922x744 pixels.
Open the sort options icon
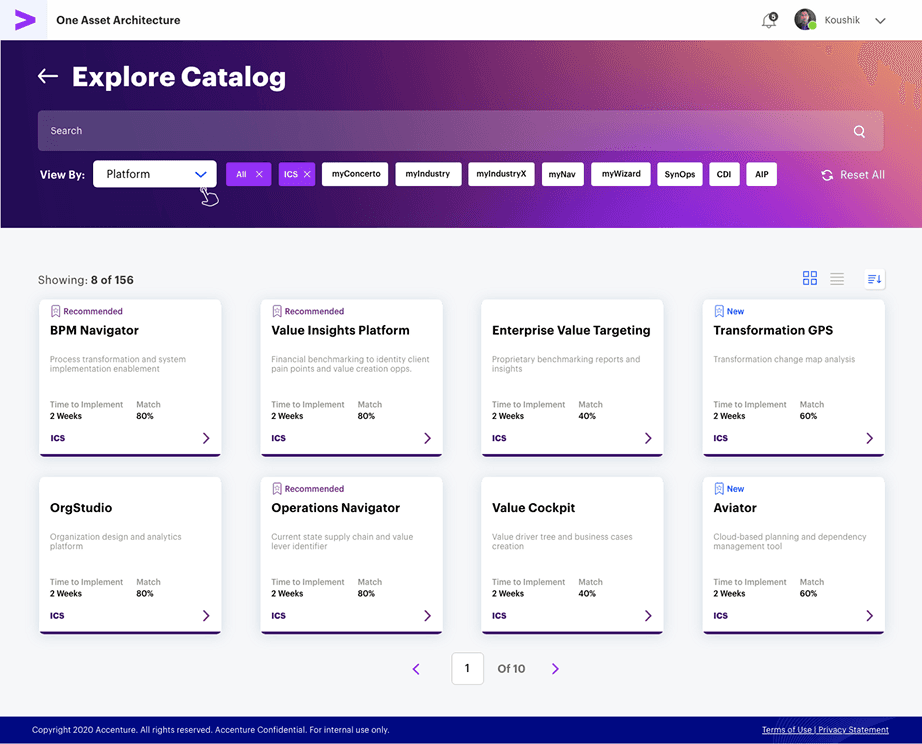[875, 279]
